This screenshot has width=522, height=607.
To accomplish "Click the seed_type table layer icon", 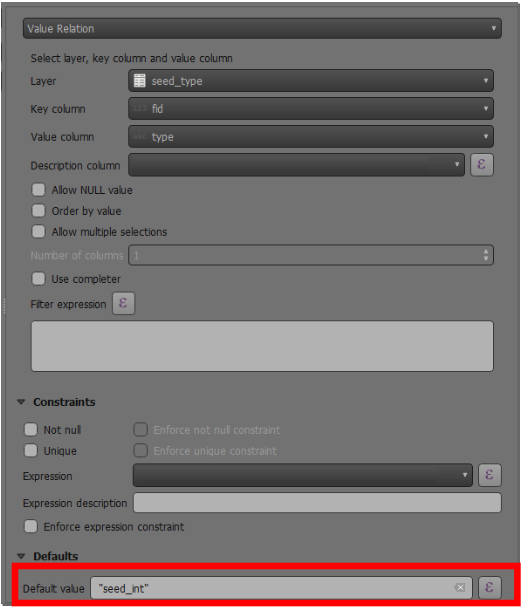I will tap(139, 81).
